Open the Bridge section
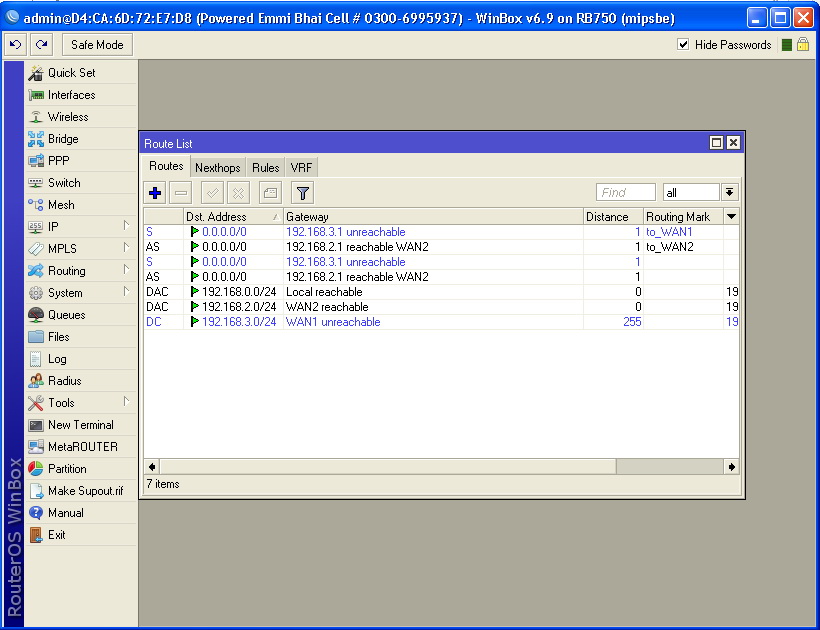The width and height of the screenshot is (820, 630). 81,139
